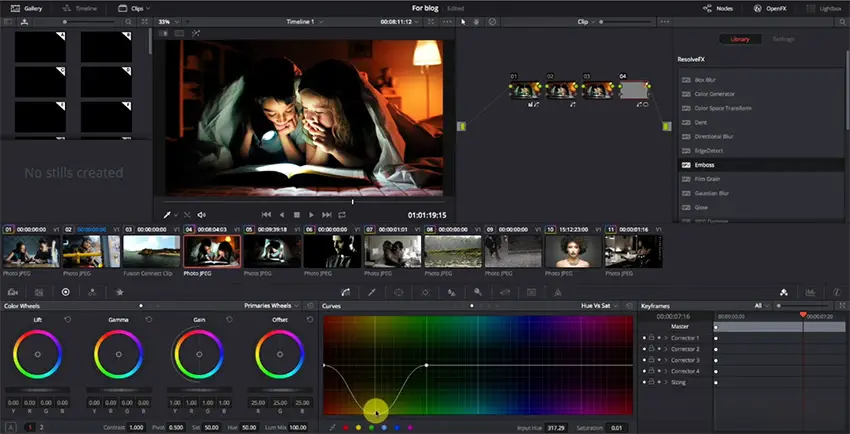
Task: Toggle the viewer mute speaker icon
Action: point(202,215)
